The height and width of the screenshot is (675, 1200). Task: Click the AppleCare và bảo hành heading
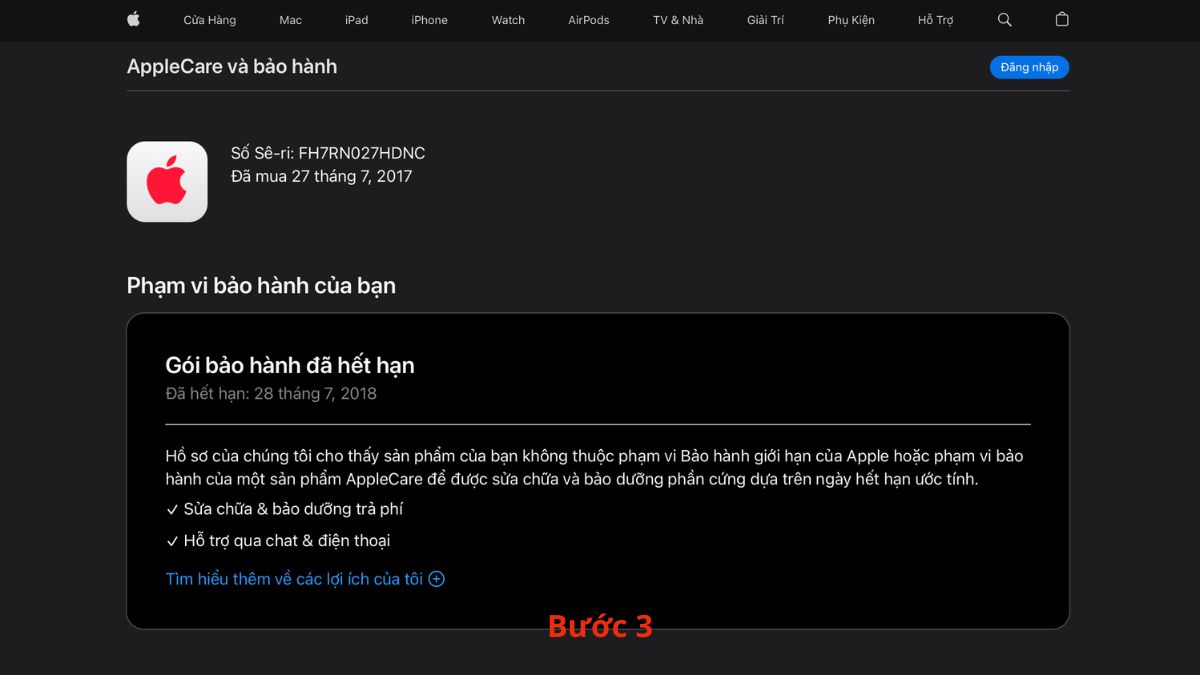231,66
